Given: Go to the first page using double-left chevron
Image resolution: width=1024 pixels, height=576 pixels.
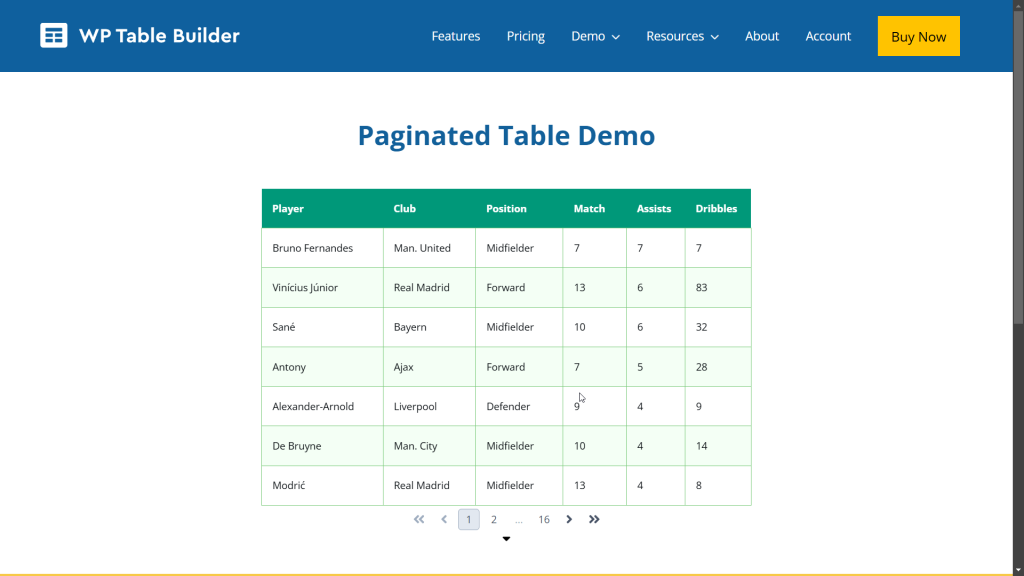Looking at the screenshot, I should (x=419, y=519).
